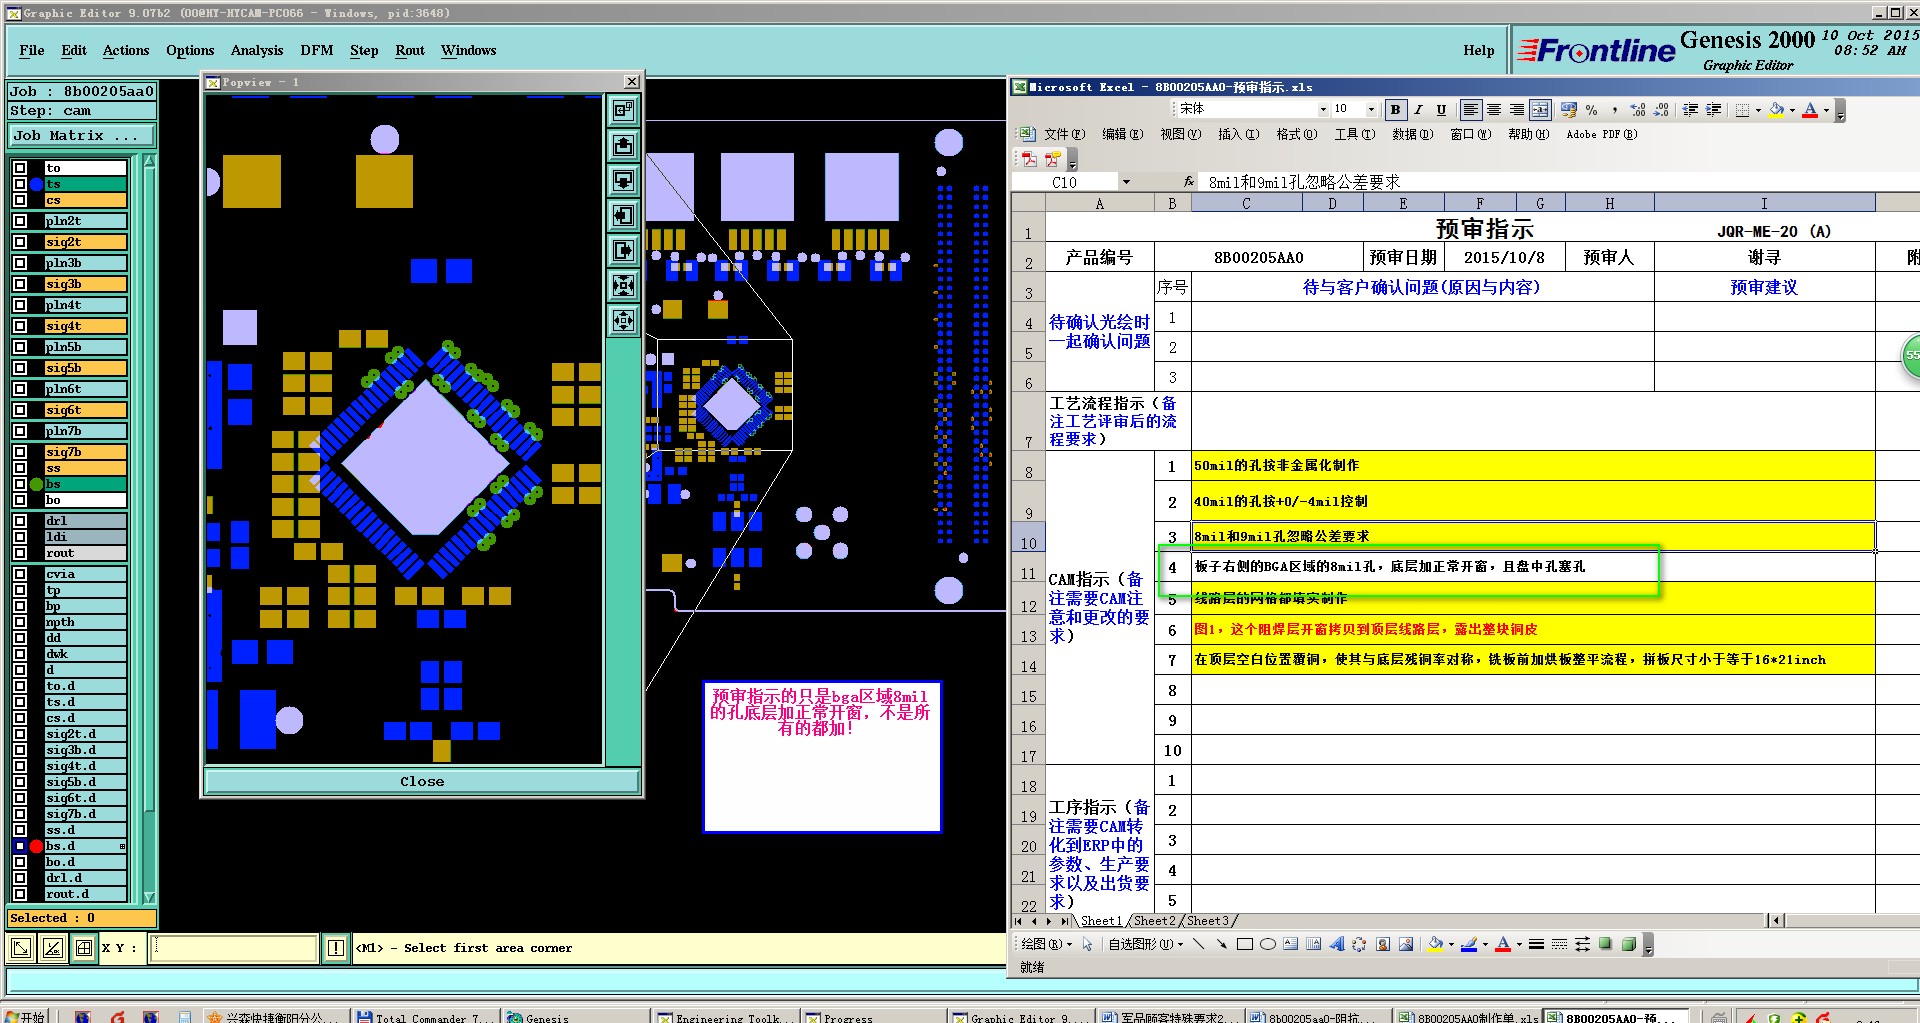Viewport: 1920px width, 1023px height.
Task: Open the 绘图 drawing menu dropdown
Action: (x=1047, y=944)
